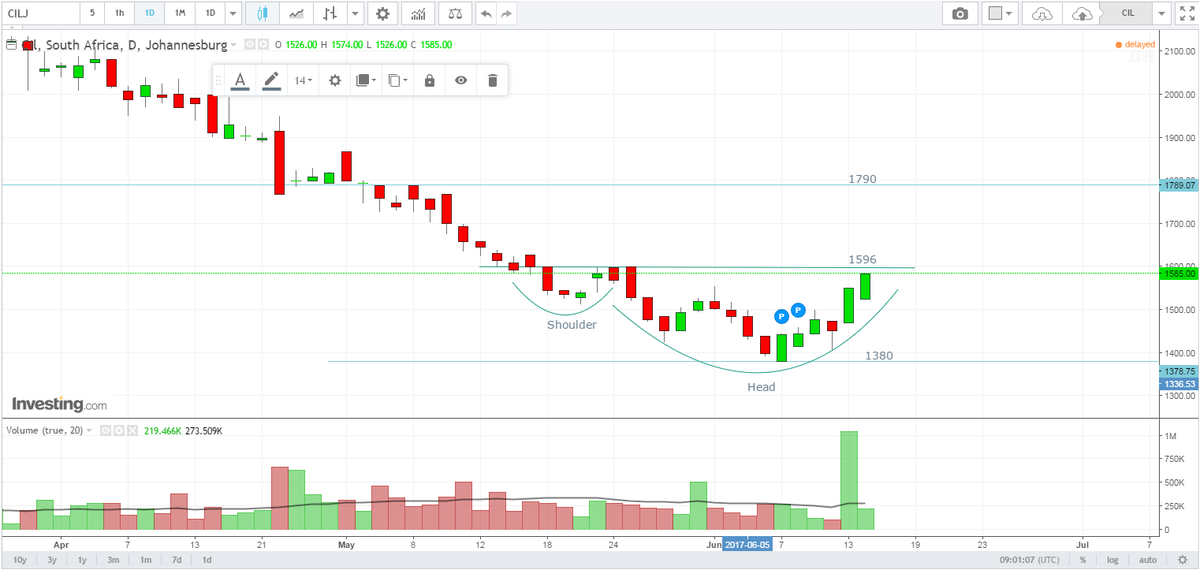
Task: Select the 1596 line label
Action: click(x=862, y=259)
